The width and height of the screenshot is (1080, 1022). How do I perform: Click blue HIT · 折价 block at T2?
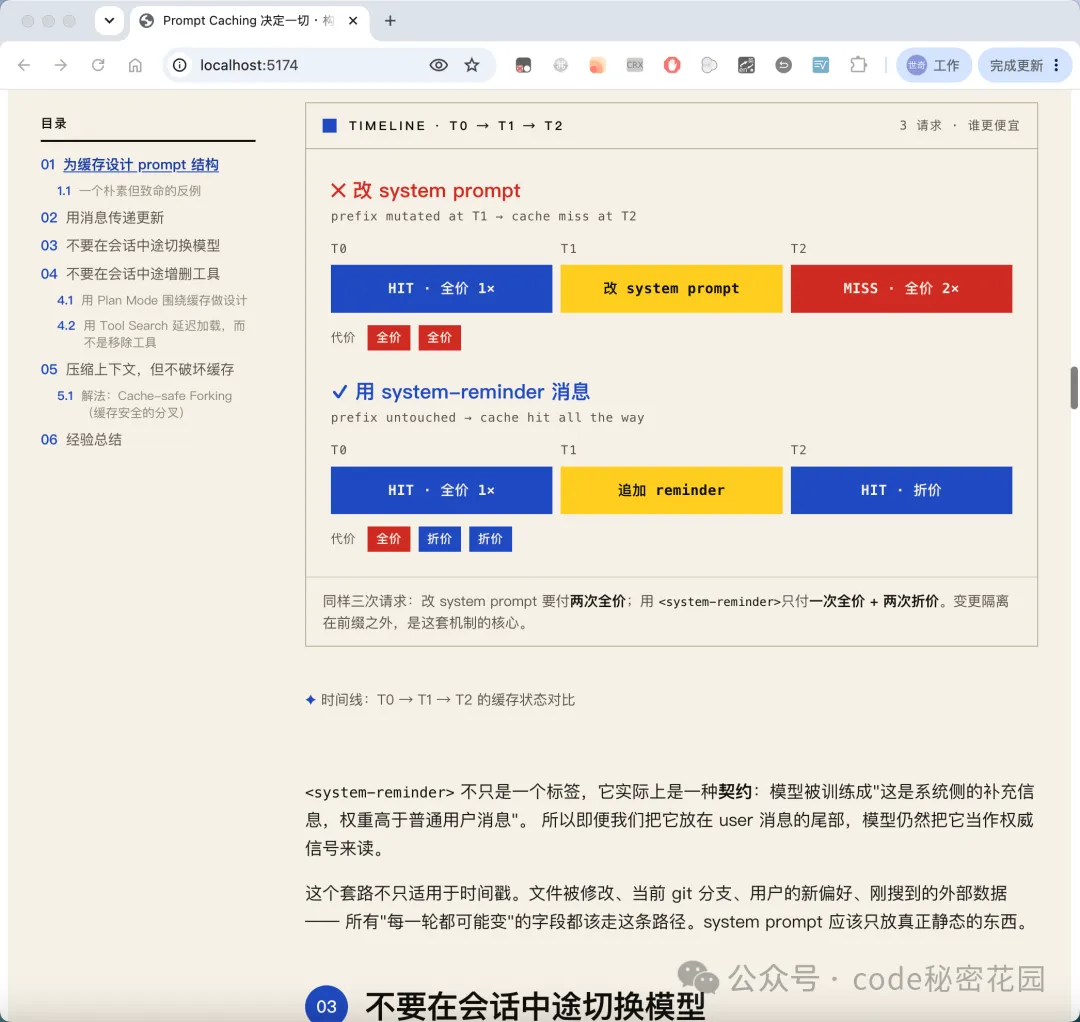pyautogui.click(x=902, y=490)
